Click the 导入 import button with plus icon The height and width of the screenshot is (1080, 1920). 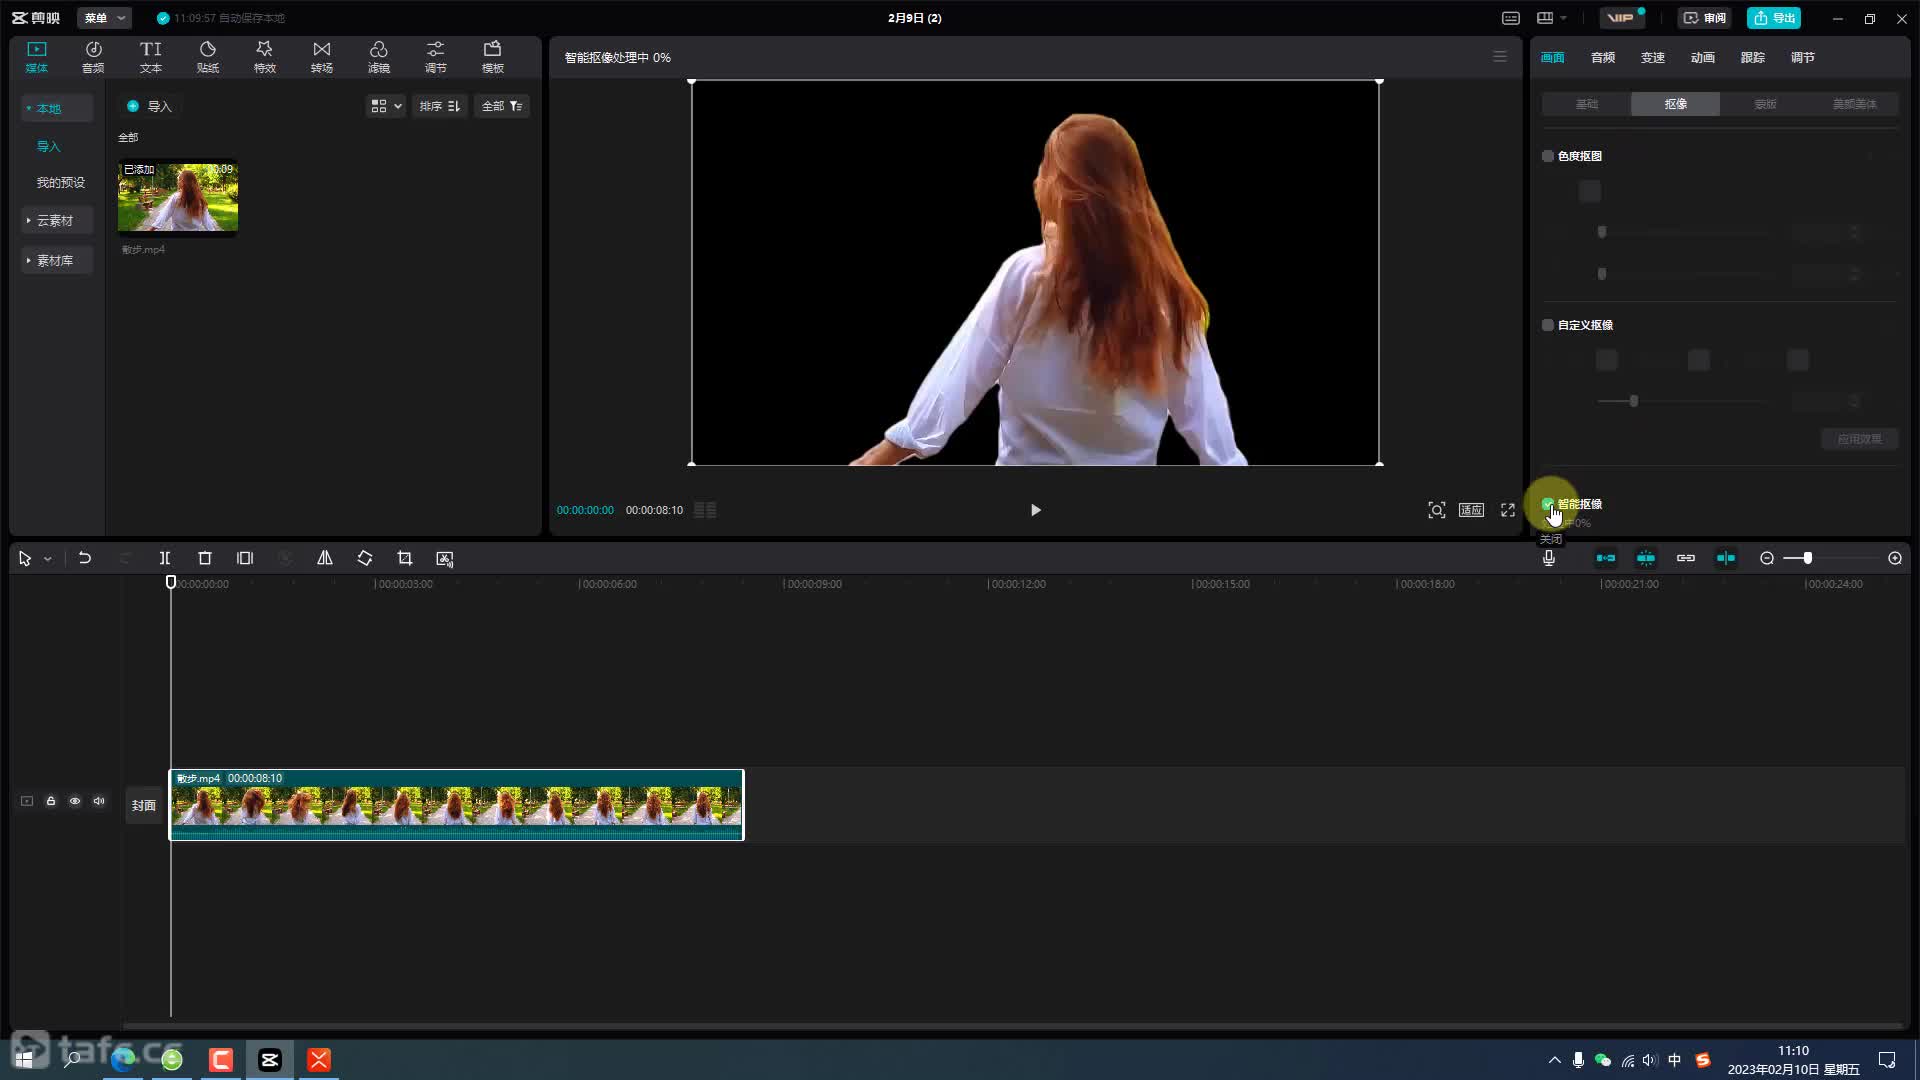coord(149,106)
